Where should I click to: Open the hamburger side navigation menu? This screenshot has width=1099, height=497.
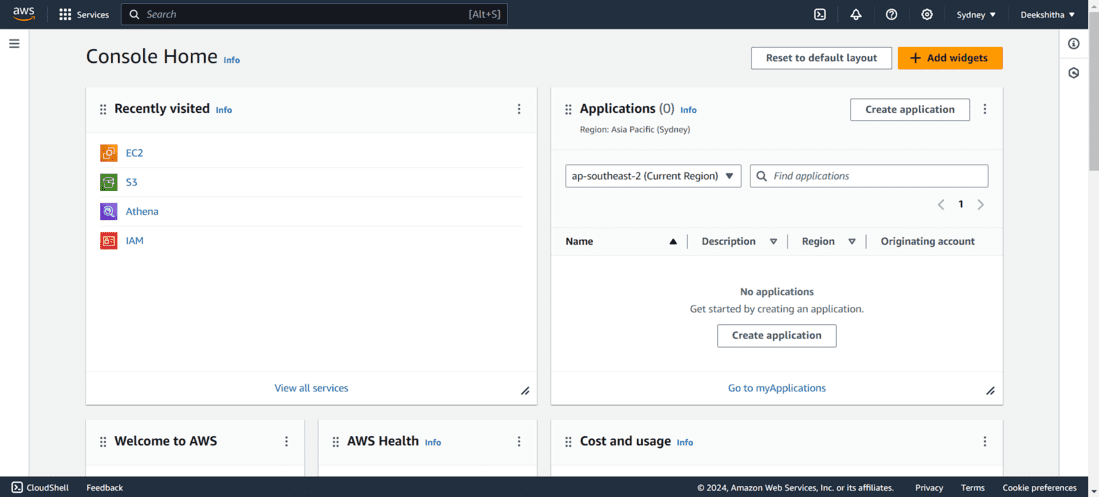(x=14, y=44)
